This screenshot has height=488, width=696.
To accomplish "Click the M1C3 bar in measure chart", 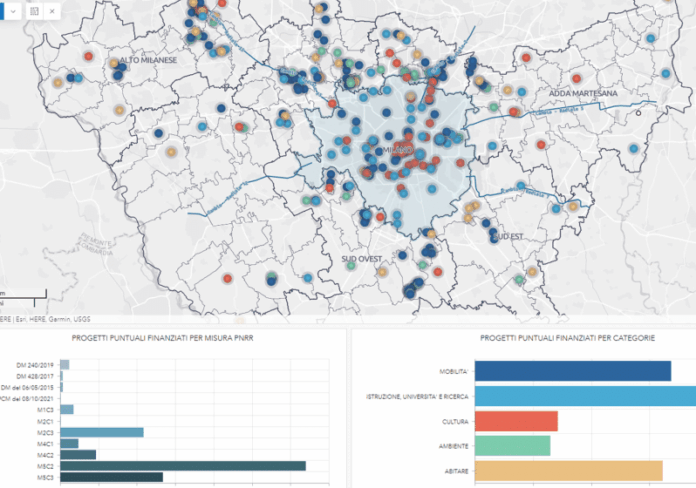I will (x=67, y=409).
